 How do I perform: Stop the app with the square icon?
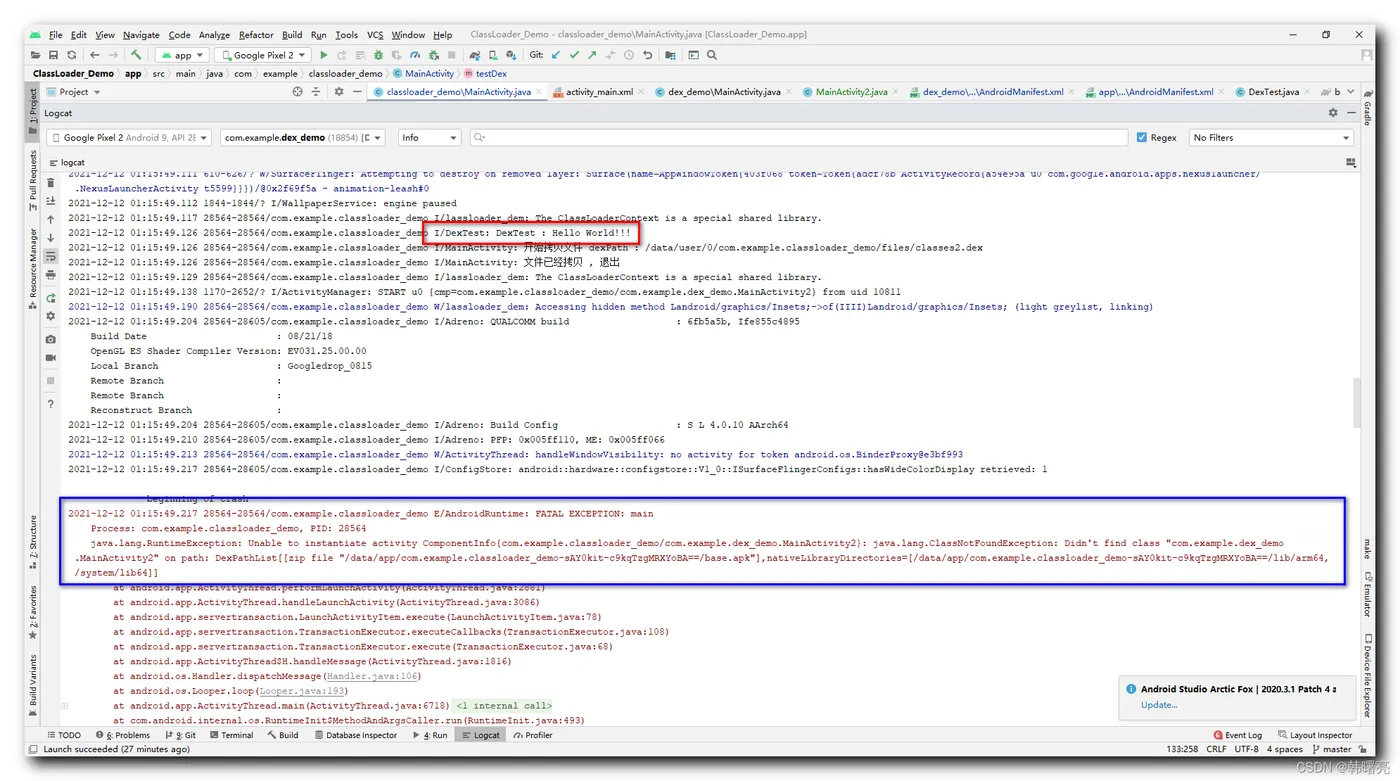(452, 55)
